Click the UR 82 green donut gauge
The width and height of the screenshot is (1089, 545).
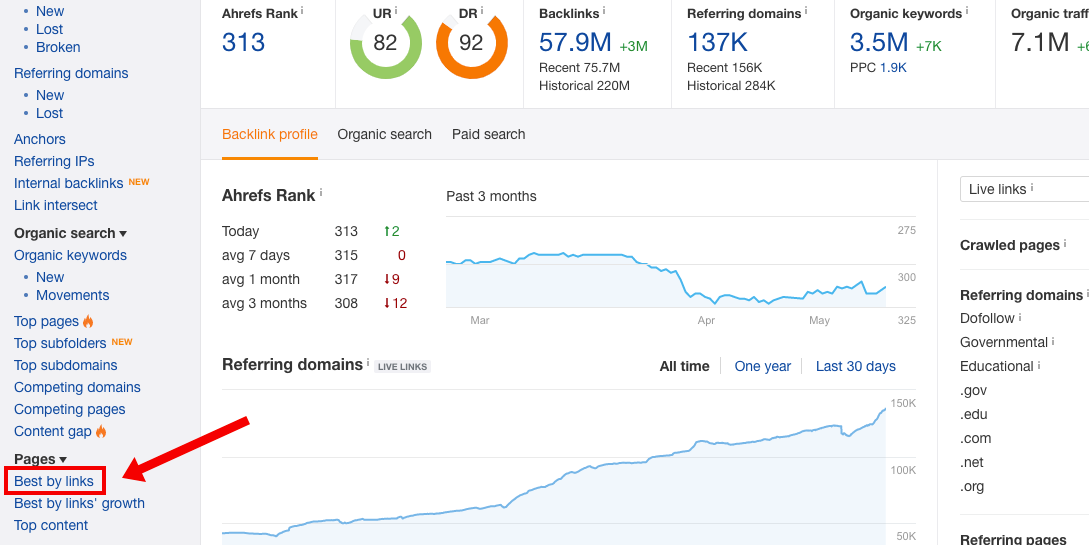[x=385, y=44]
